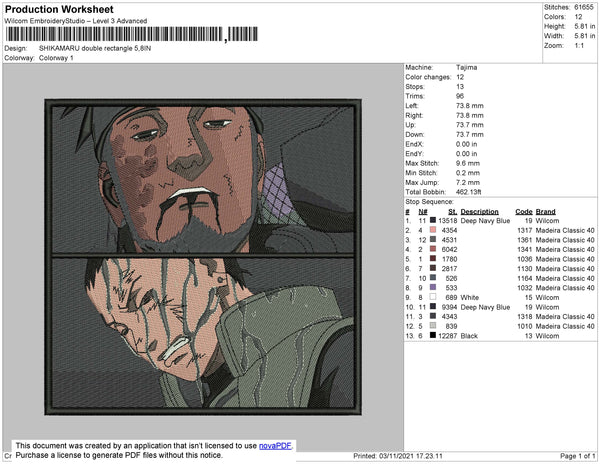This screenshot has width=600, height=464.
Task: Select the rose swatch with 6042 stitches
Action: click(433, 249)
